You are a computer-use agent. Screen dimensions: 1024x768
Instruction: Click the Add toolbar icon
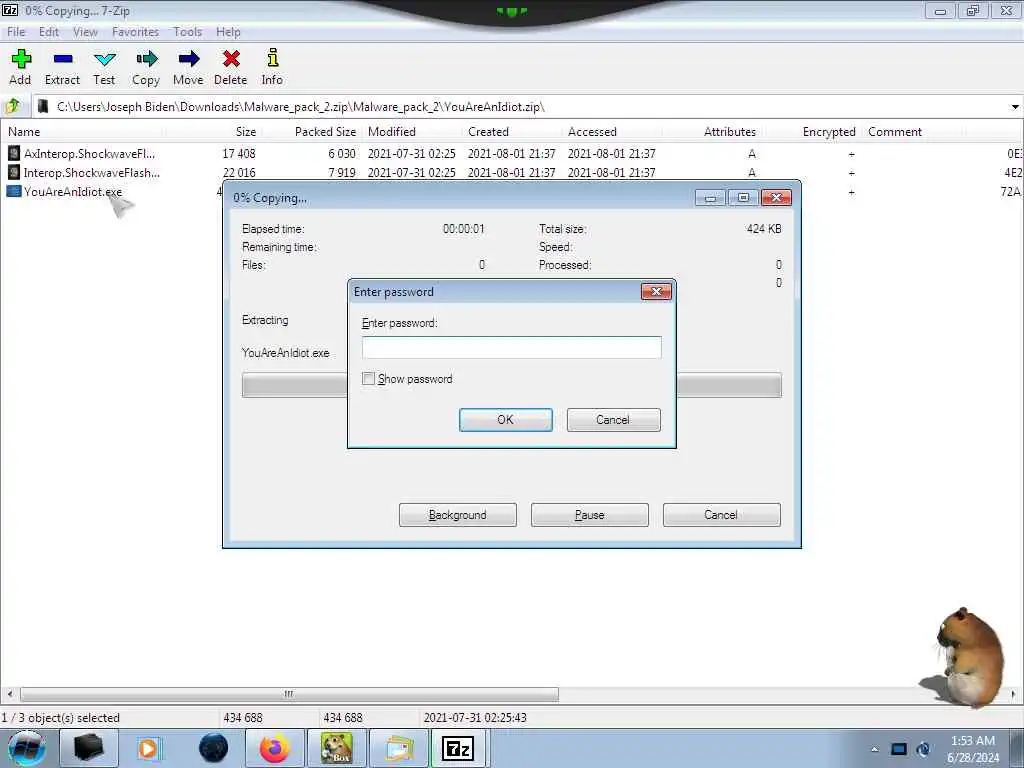click(x=21, y=59)
